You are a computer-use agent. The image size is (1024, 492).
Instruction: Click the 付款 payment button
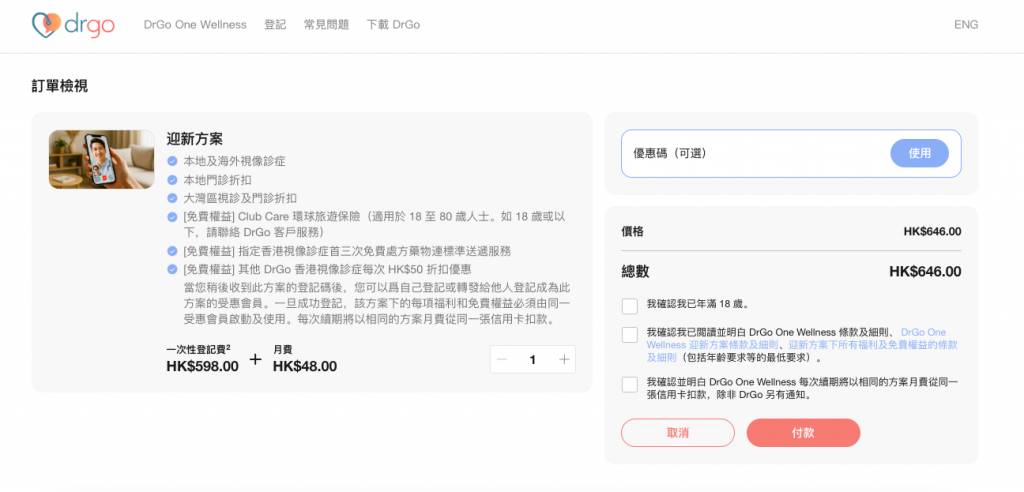802,433
